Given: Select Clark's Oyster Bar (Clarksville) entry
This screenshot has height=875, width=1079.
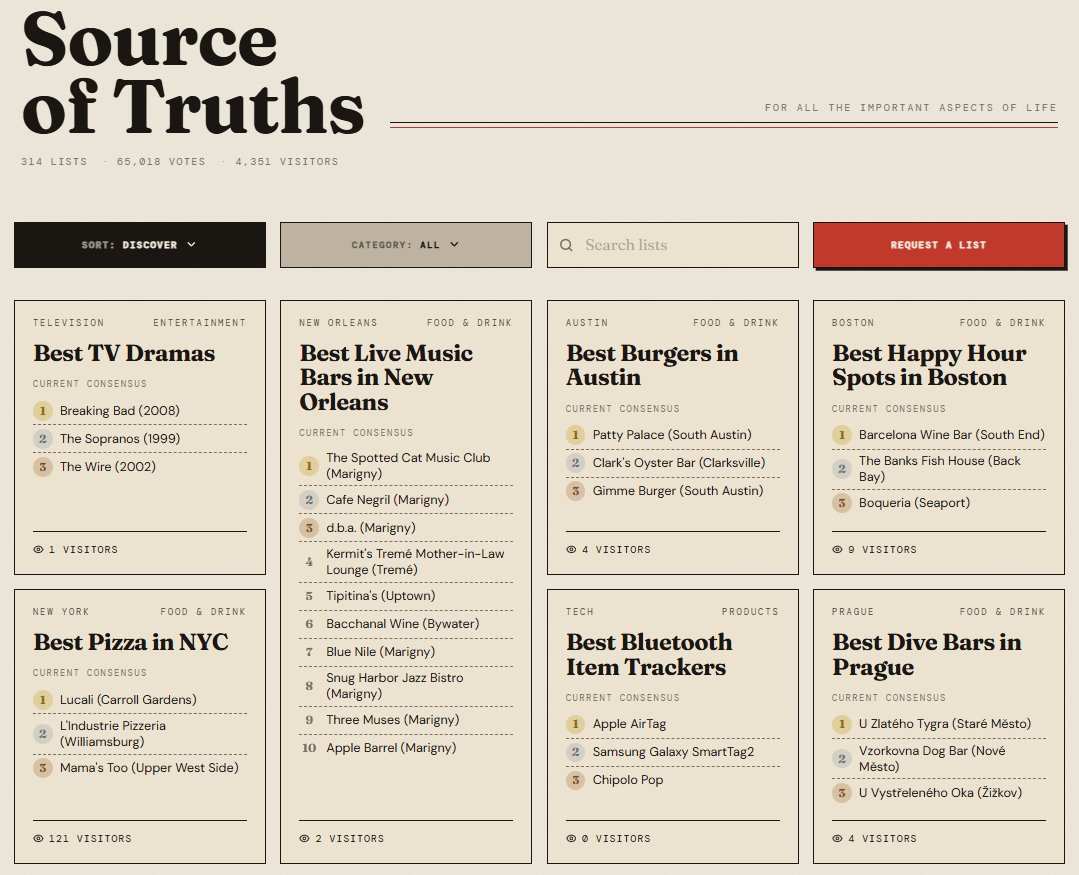Looking at the screenshot, I should [x=673, y=463].
